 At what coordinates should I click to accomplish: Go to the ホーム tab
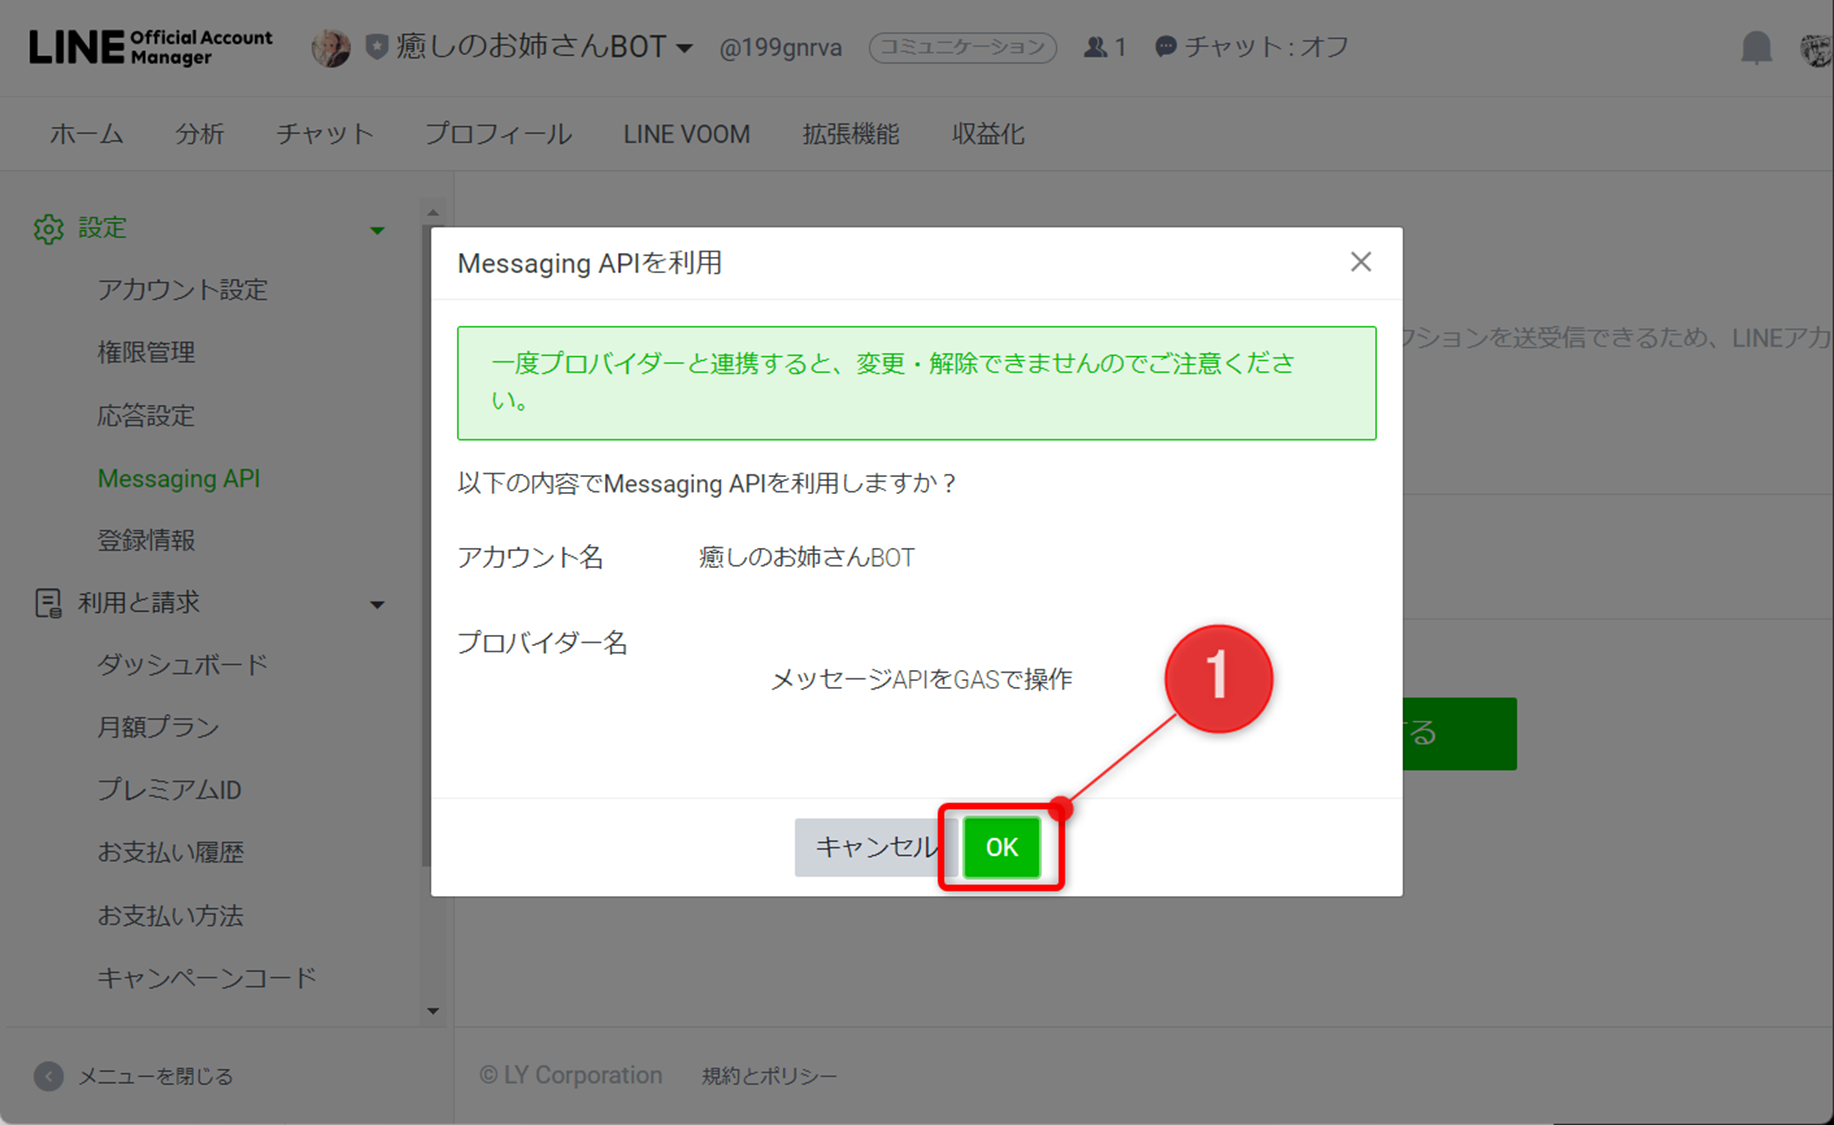tap(86, 134)
